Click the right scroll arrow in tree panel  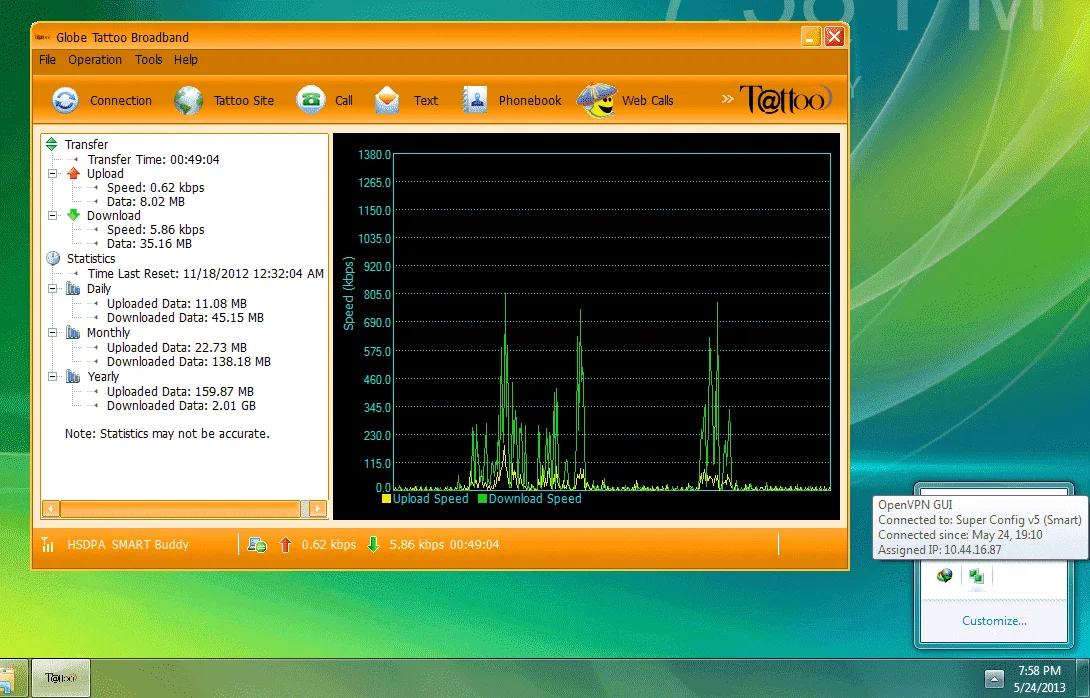(x=318, y=509)
